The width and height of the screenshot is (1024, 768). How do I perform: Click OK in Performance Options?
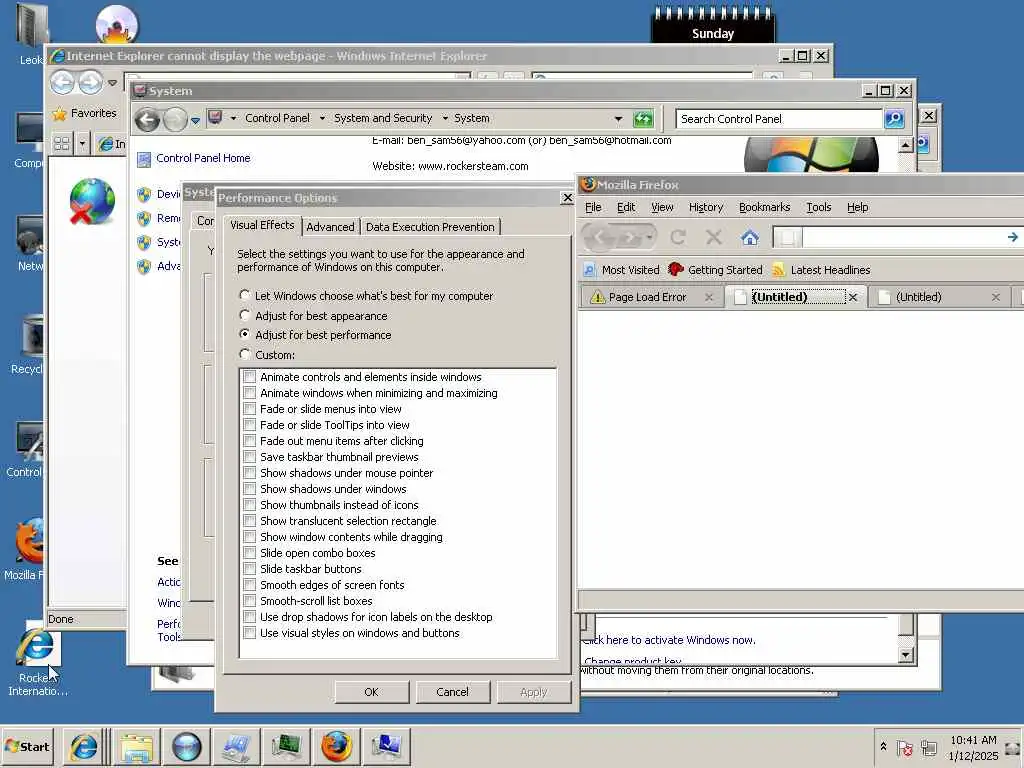click(372, 692)
